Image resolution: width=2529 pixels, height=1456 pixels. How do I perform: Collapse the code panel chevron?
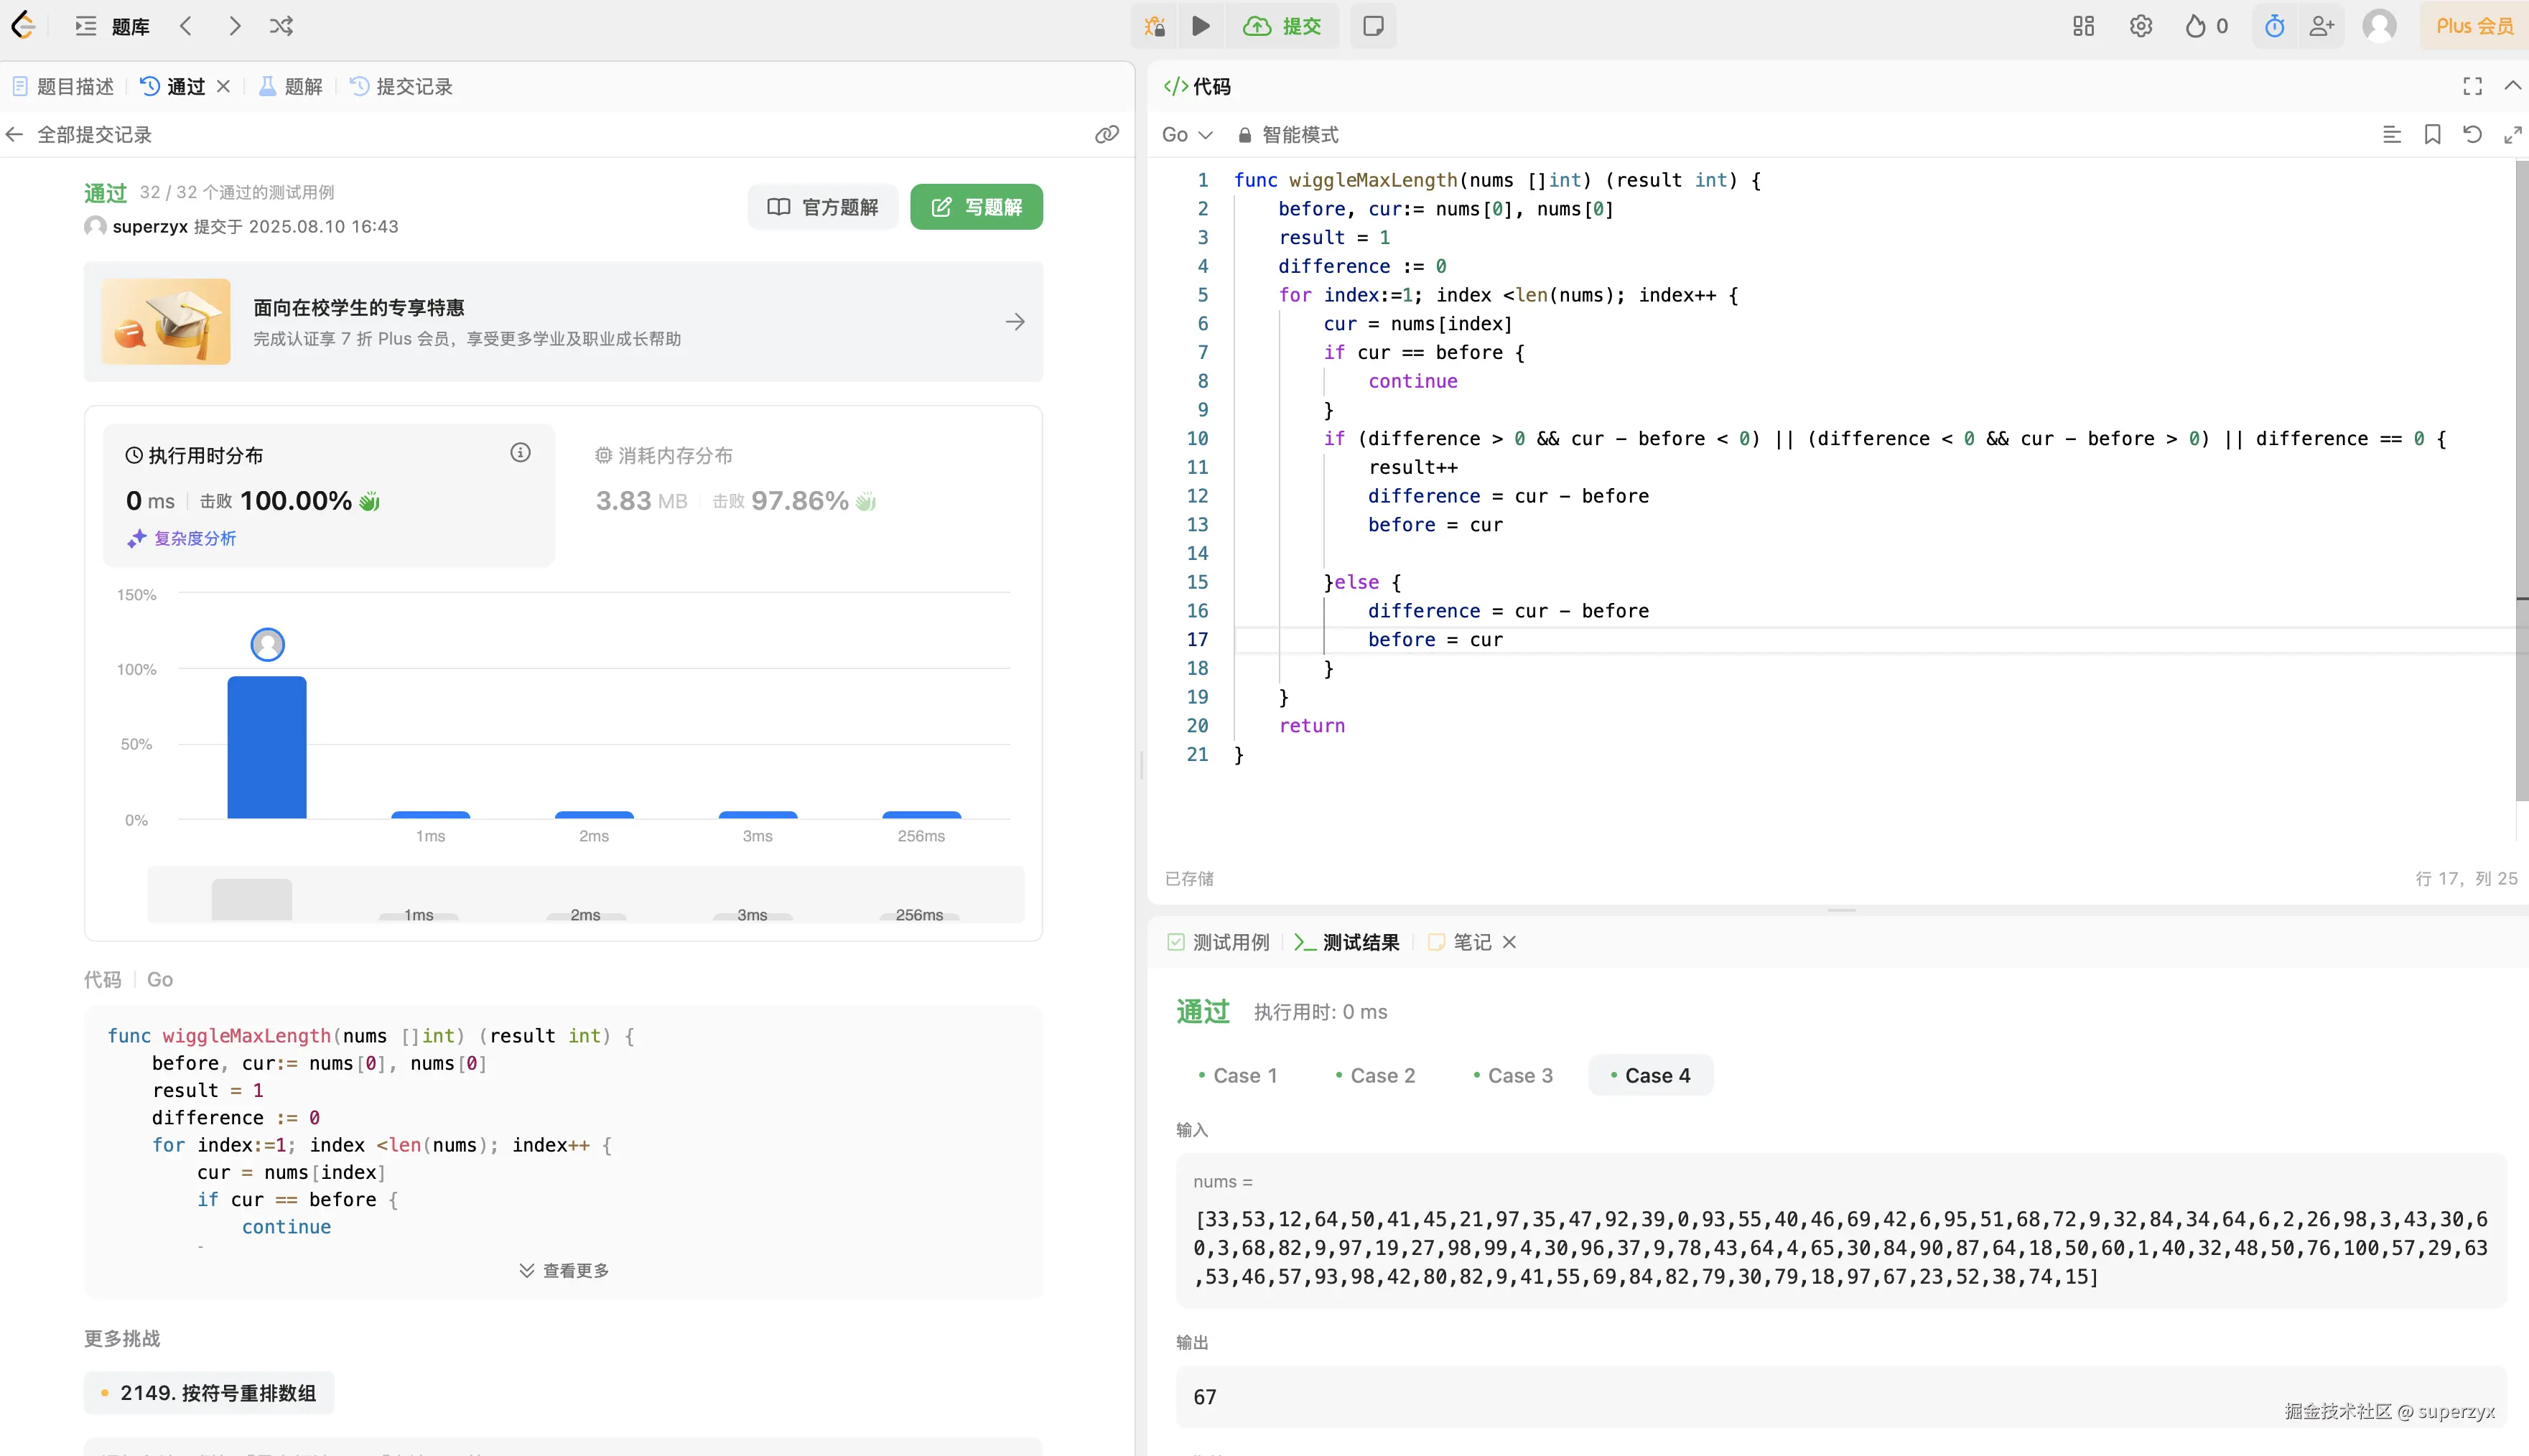pyautogui.click(x=2512, y=86)
